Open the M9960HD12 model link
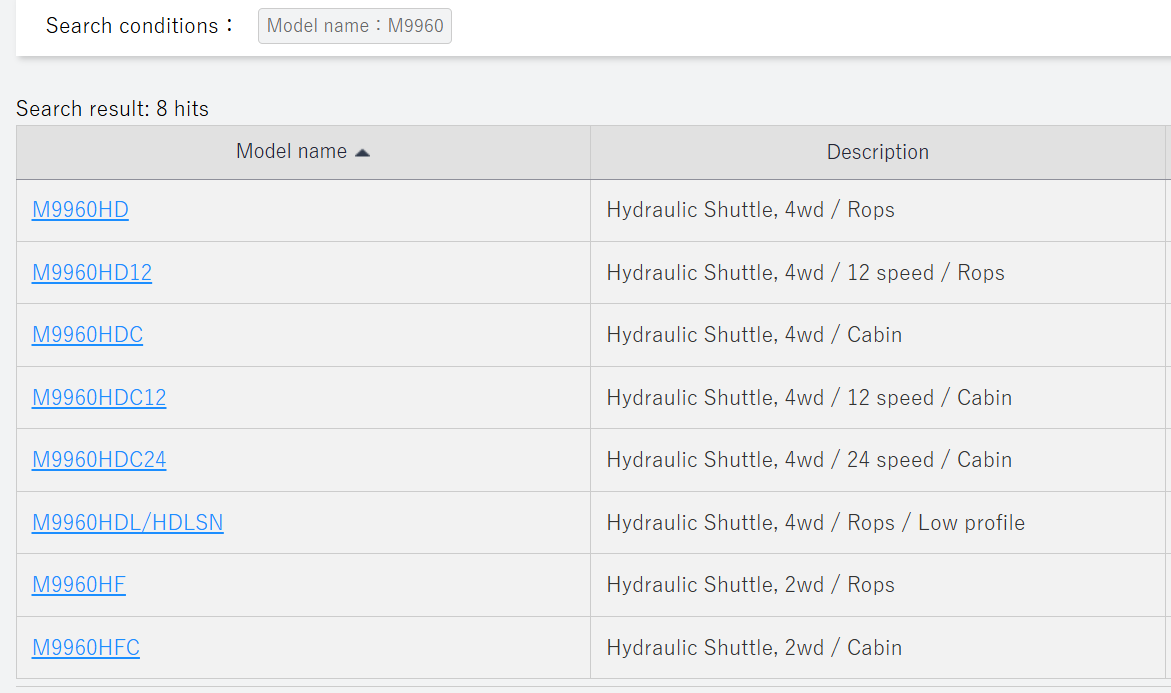The image size is (1171, 693). (x=92, y=273)
